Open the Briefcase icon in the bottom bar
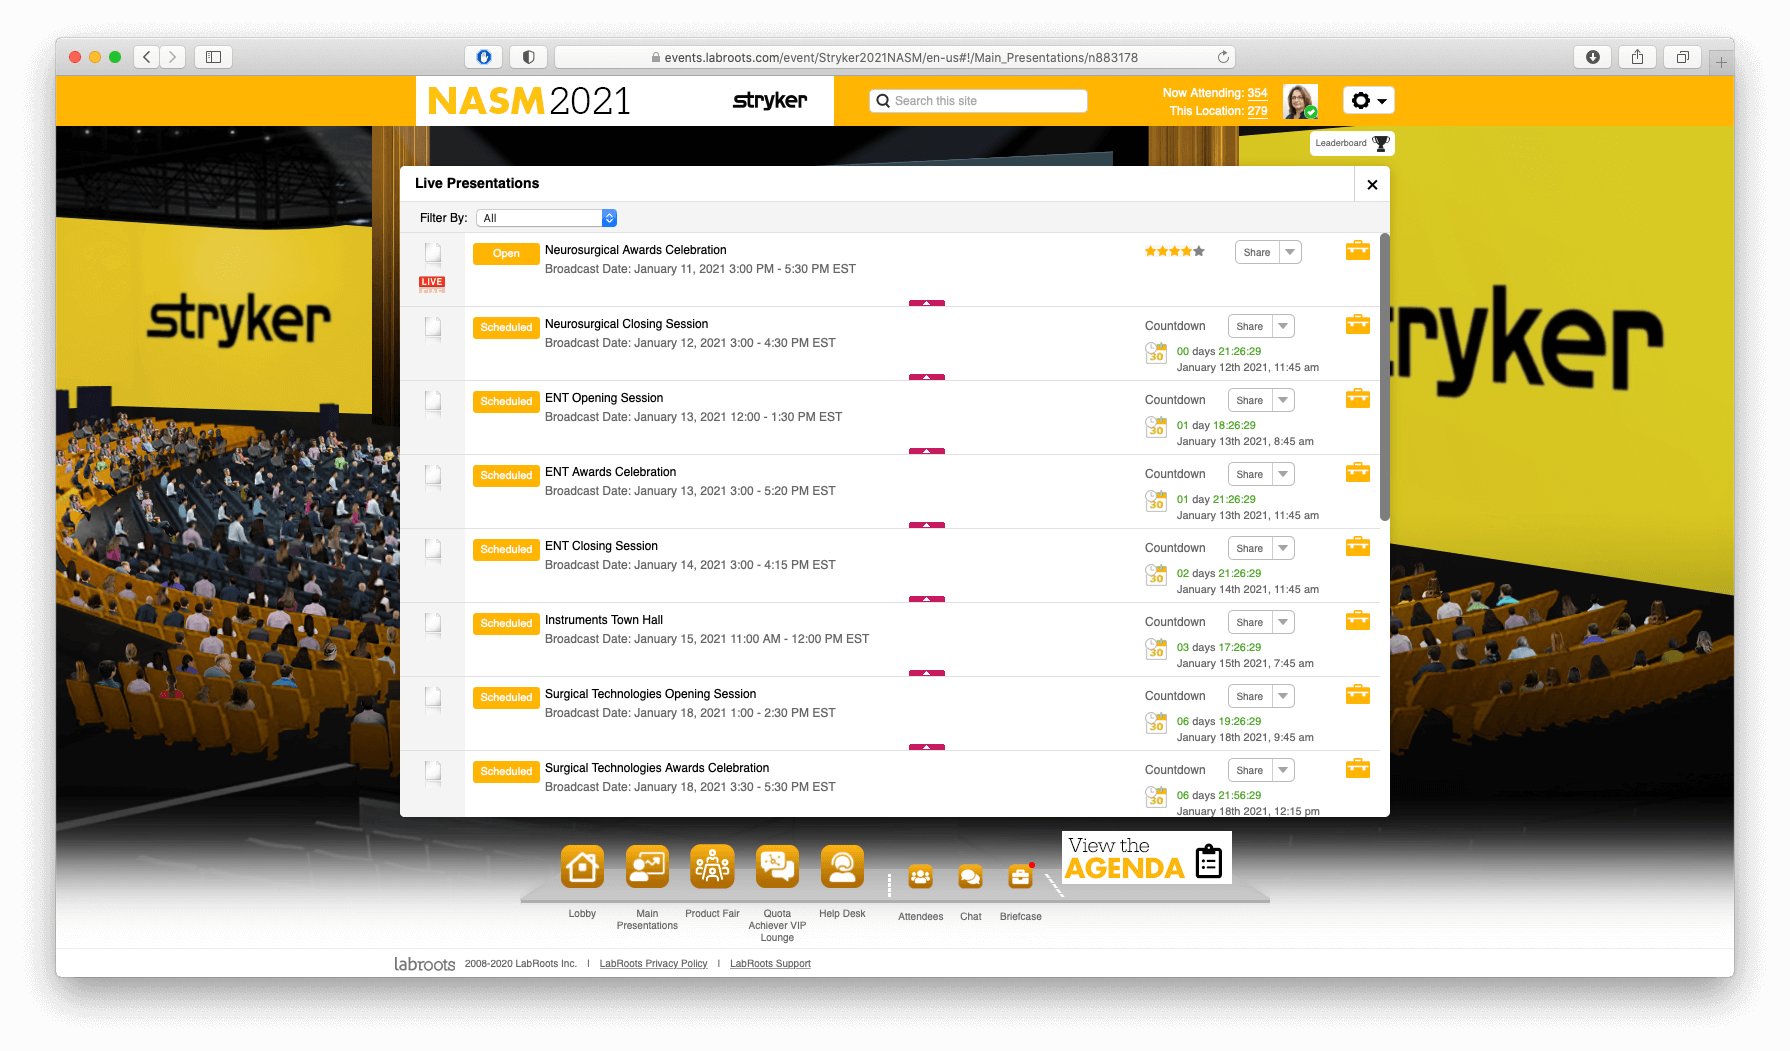 1020,877
